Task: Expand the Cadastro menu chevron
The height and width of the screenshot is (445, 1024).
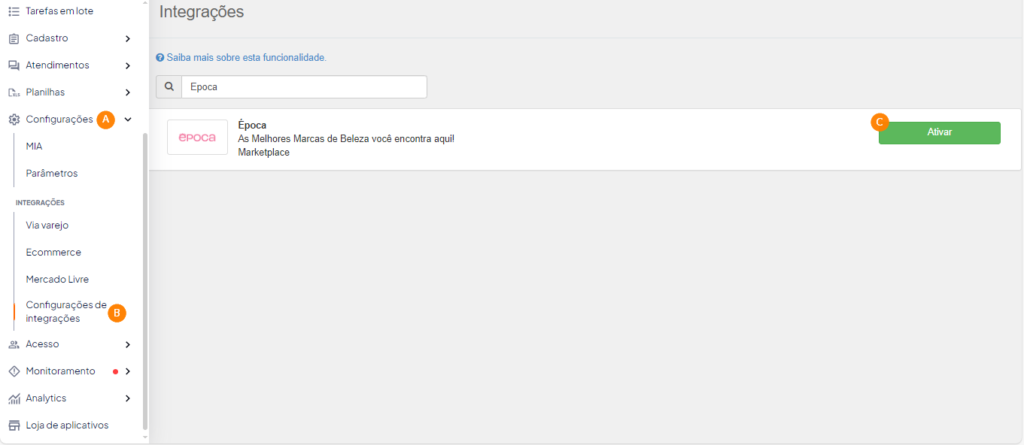Action: [x=127, y=39]
